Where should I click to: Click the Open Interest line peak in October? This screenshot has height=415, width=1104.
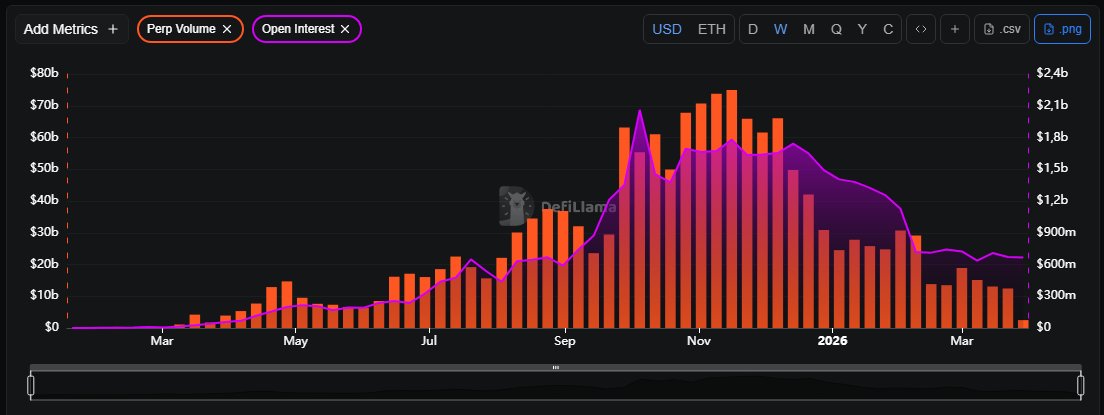pos(639,111)
